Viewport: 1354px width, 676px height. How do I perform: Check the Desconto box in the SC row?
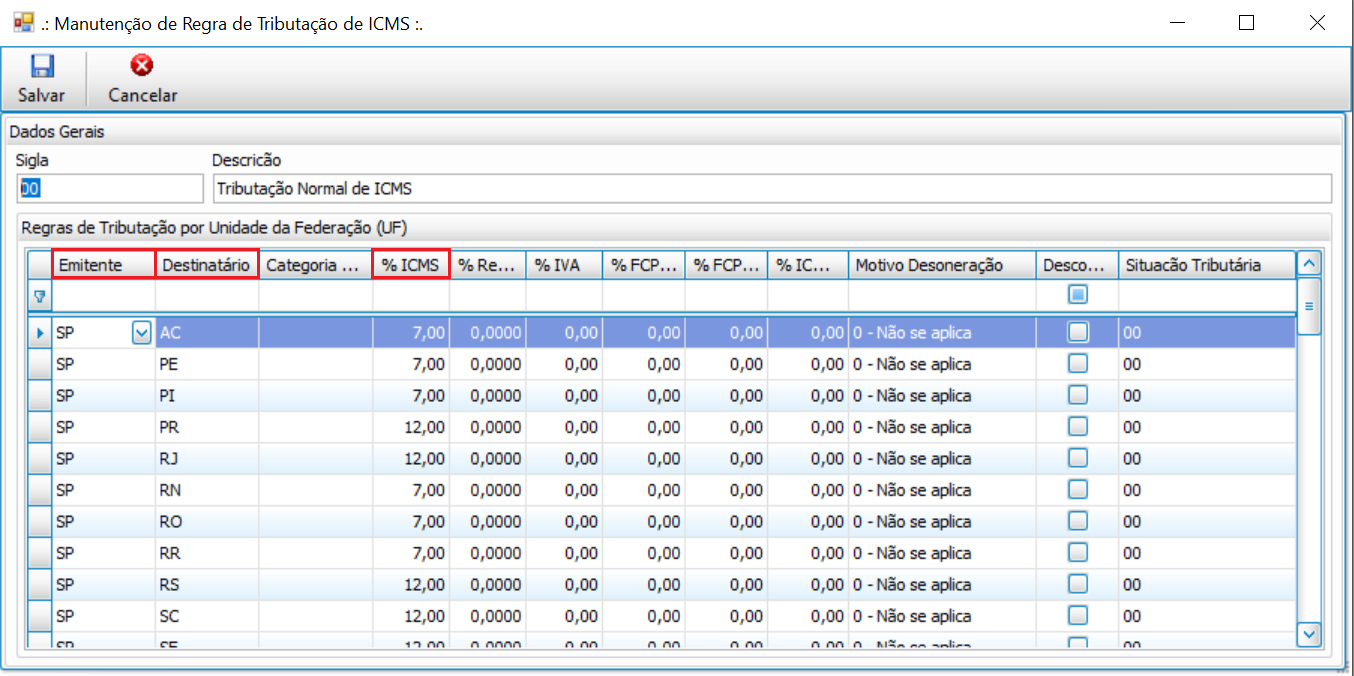click(1078, 616)
